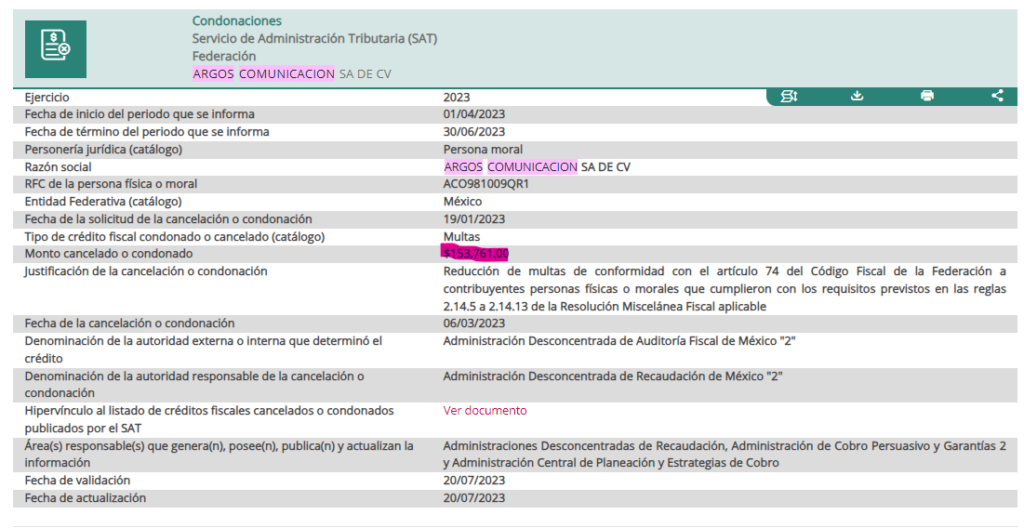1024x528 pixels.
Task: Click the green Condonaciones document icon
Action: pos(56,48)
